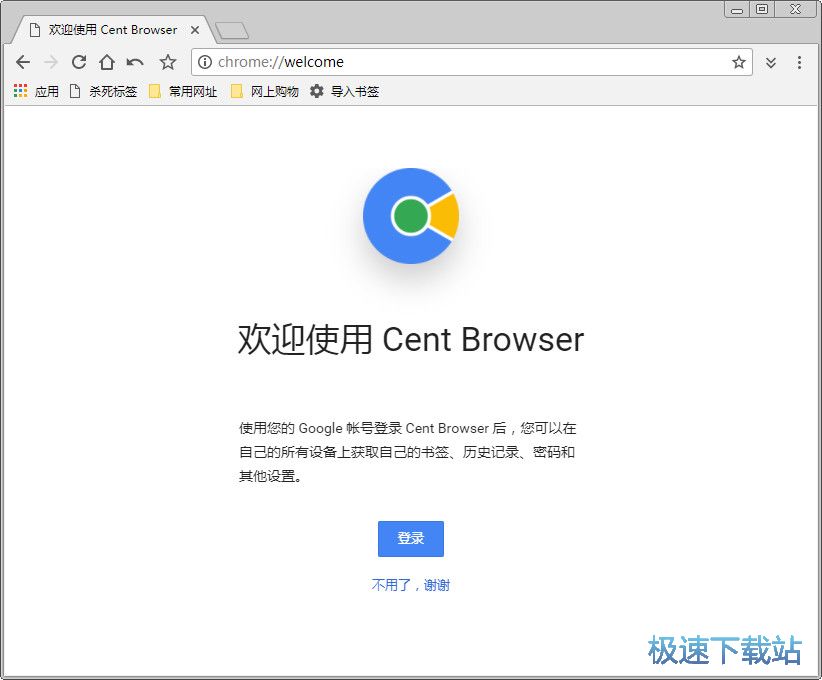Open a new tab

232,30
